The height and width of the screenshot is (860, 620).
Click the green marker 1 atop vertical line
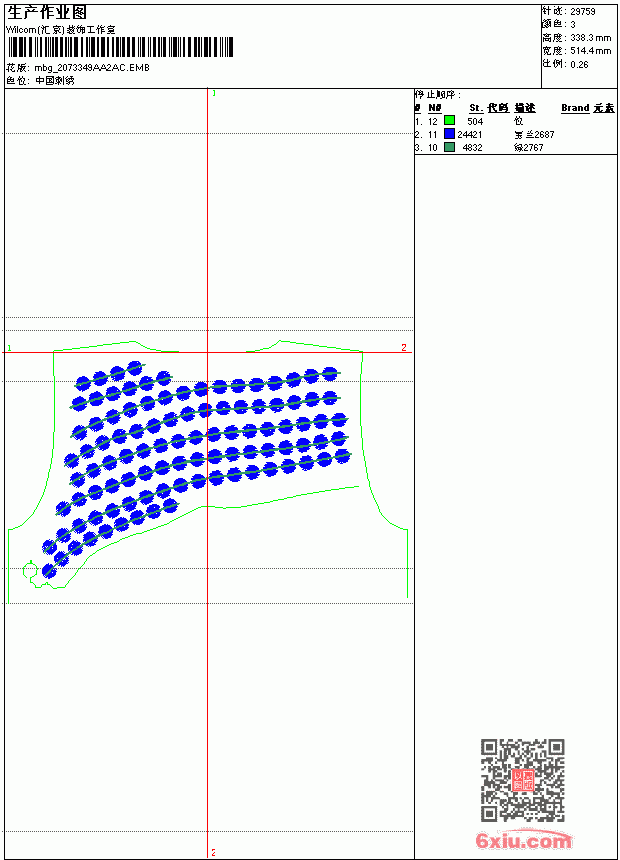pos(214,93)
